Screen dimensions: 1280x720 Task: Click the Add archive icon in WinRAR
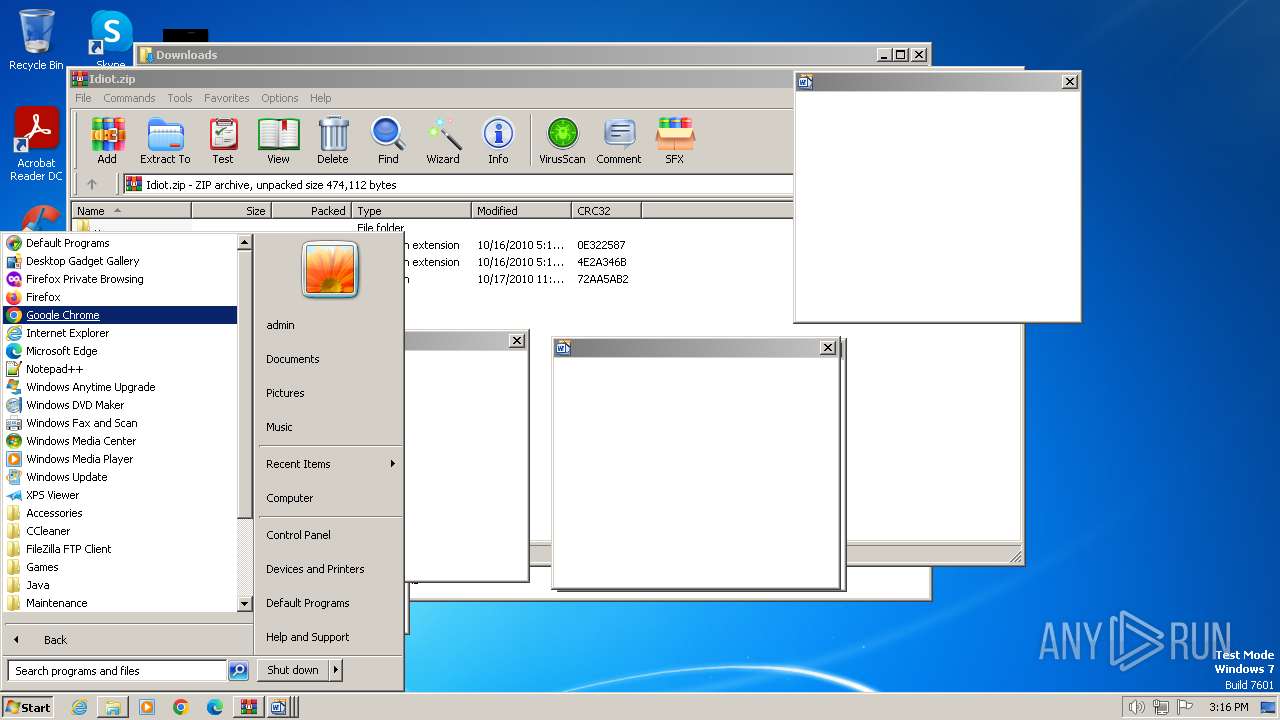coord(107,141)
